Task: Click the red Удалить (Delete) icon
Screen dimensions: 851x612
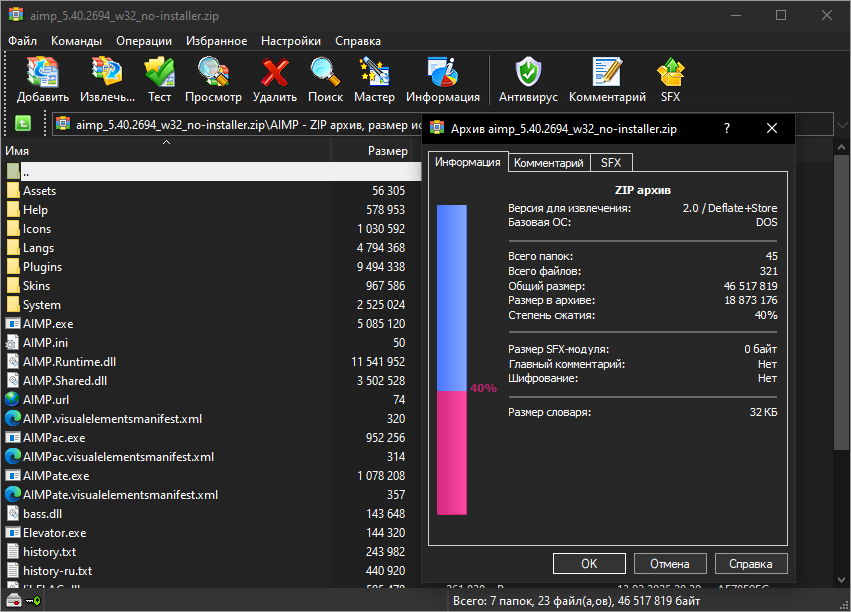Action: (x=275, y=72)
